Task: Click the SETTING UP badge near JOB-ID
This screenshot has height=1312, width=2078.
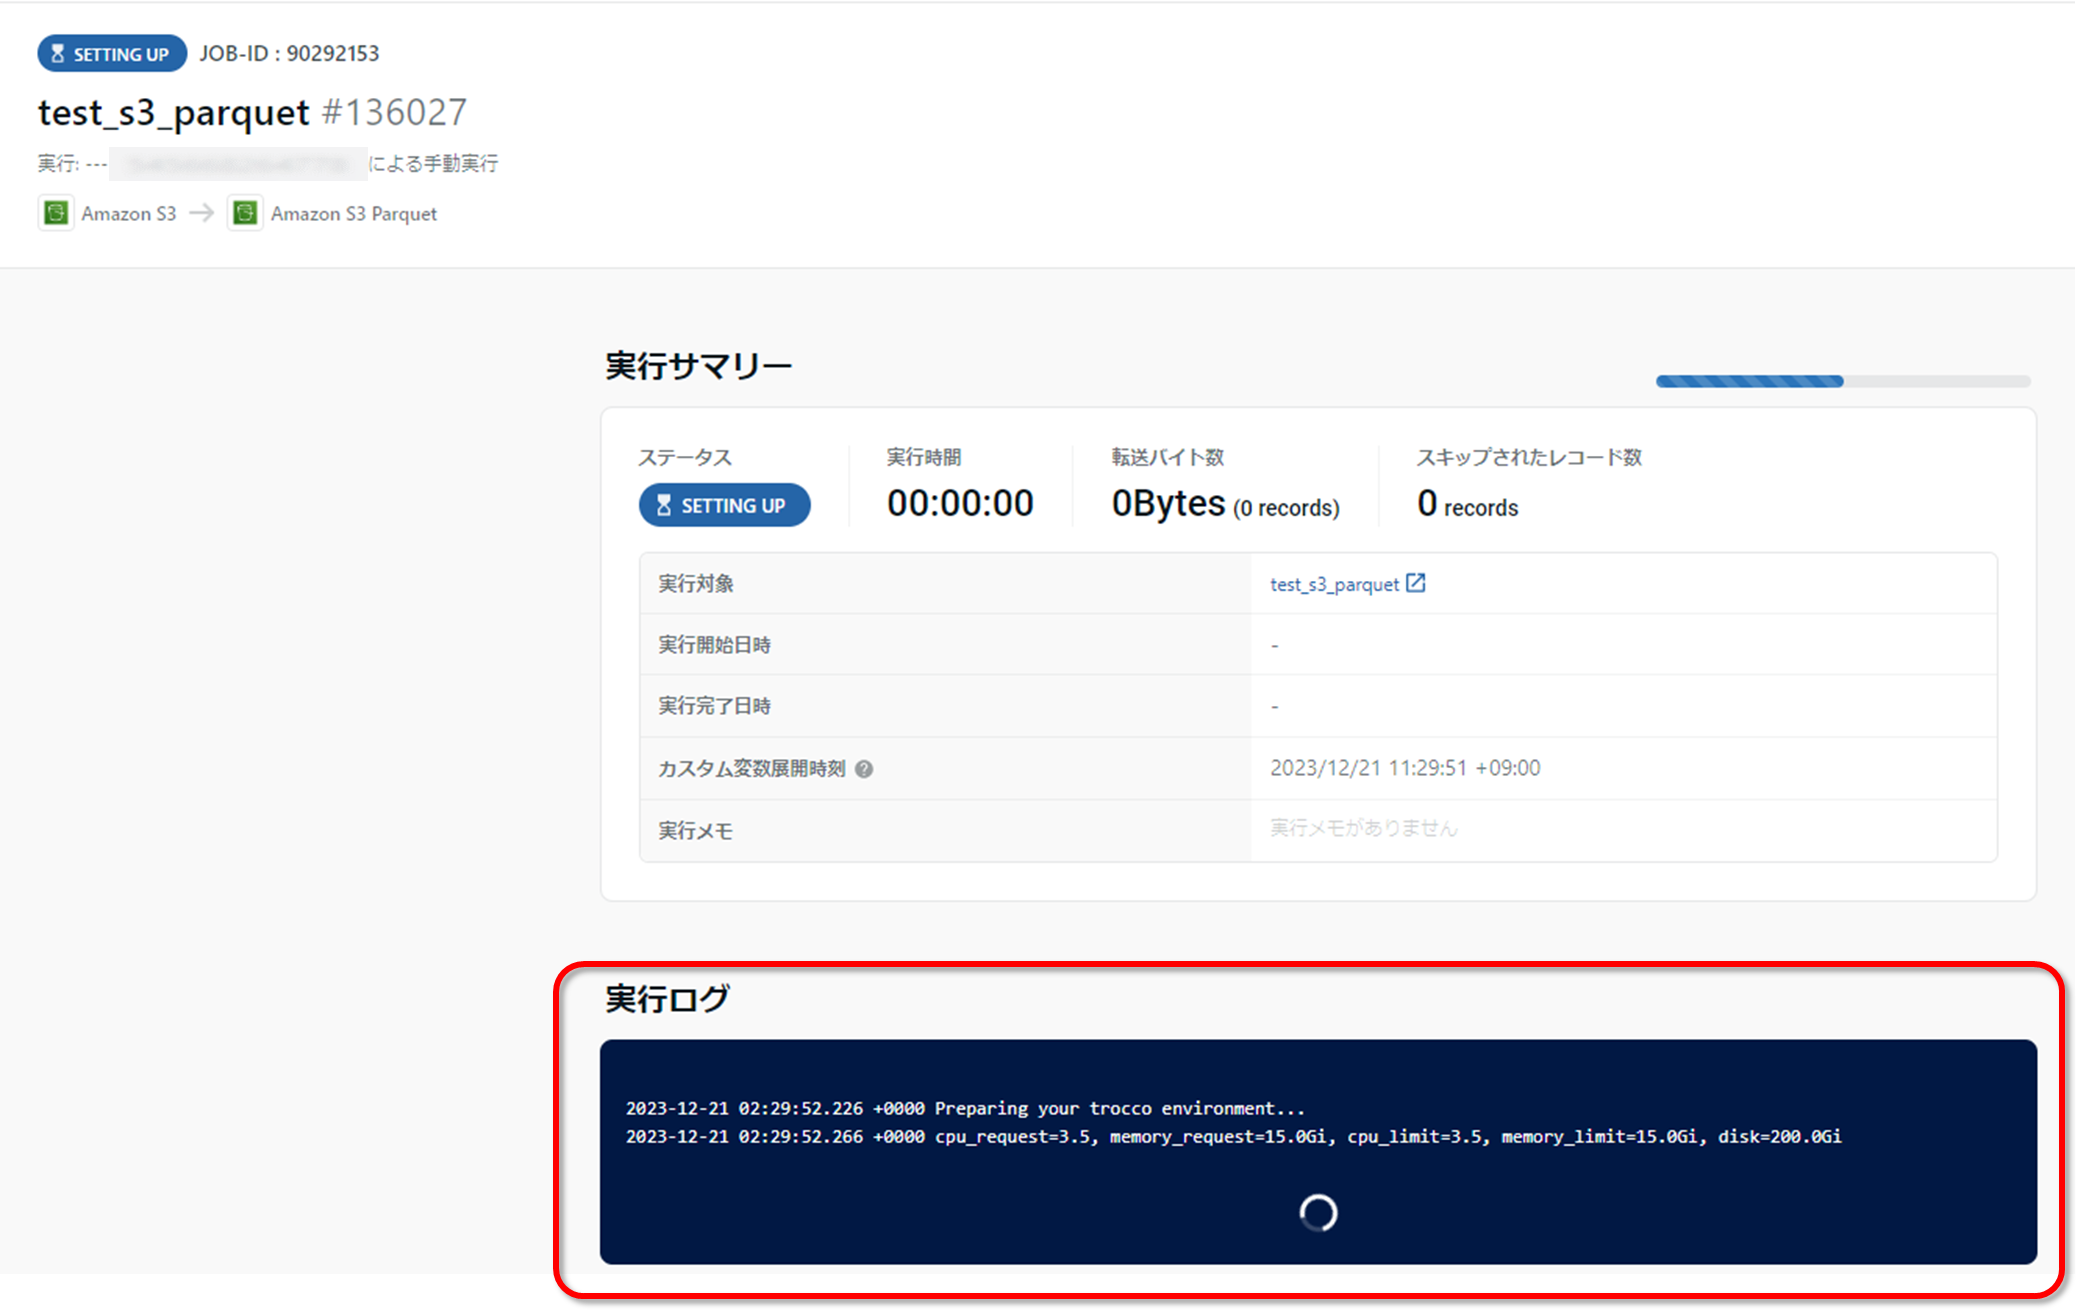Action: [x=112, y=54]
